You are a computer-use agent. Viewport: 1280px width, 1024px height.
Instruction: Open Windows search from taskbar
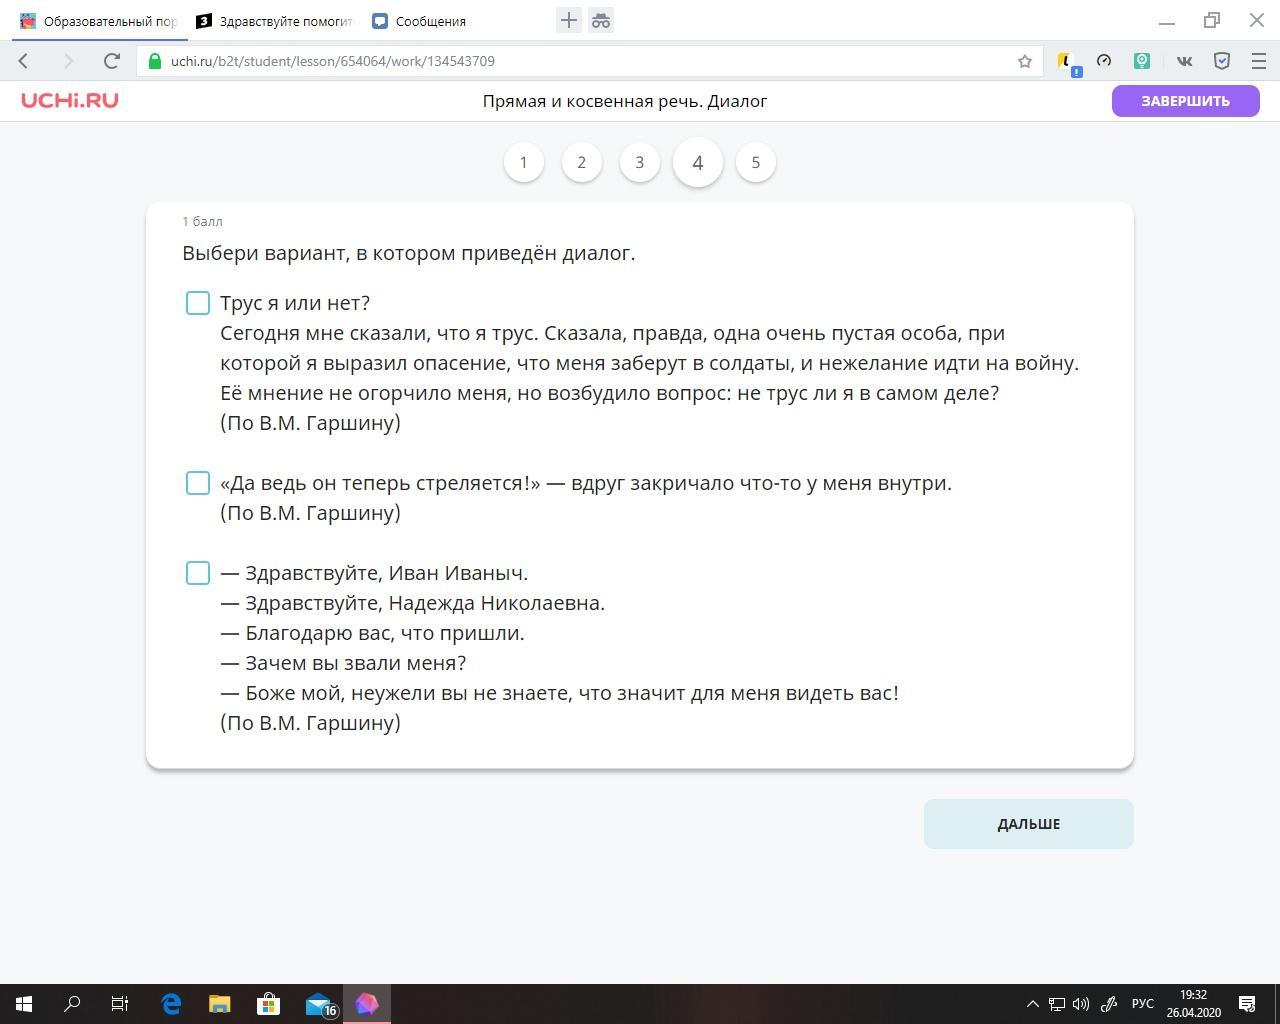[x=72, y=1004]
